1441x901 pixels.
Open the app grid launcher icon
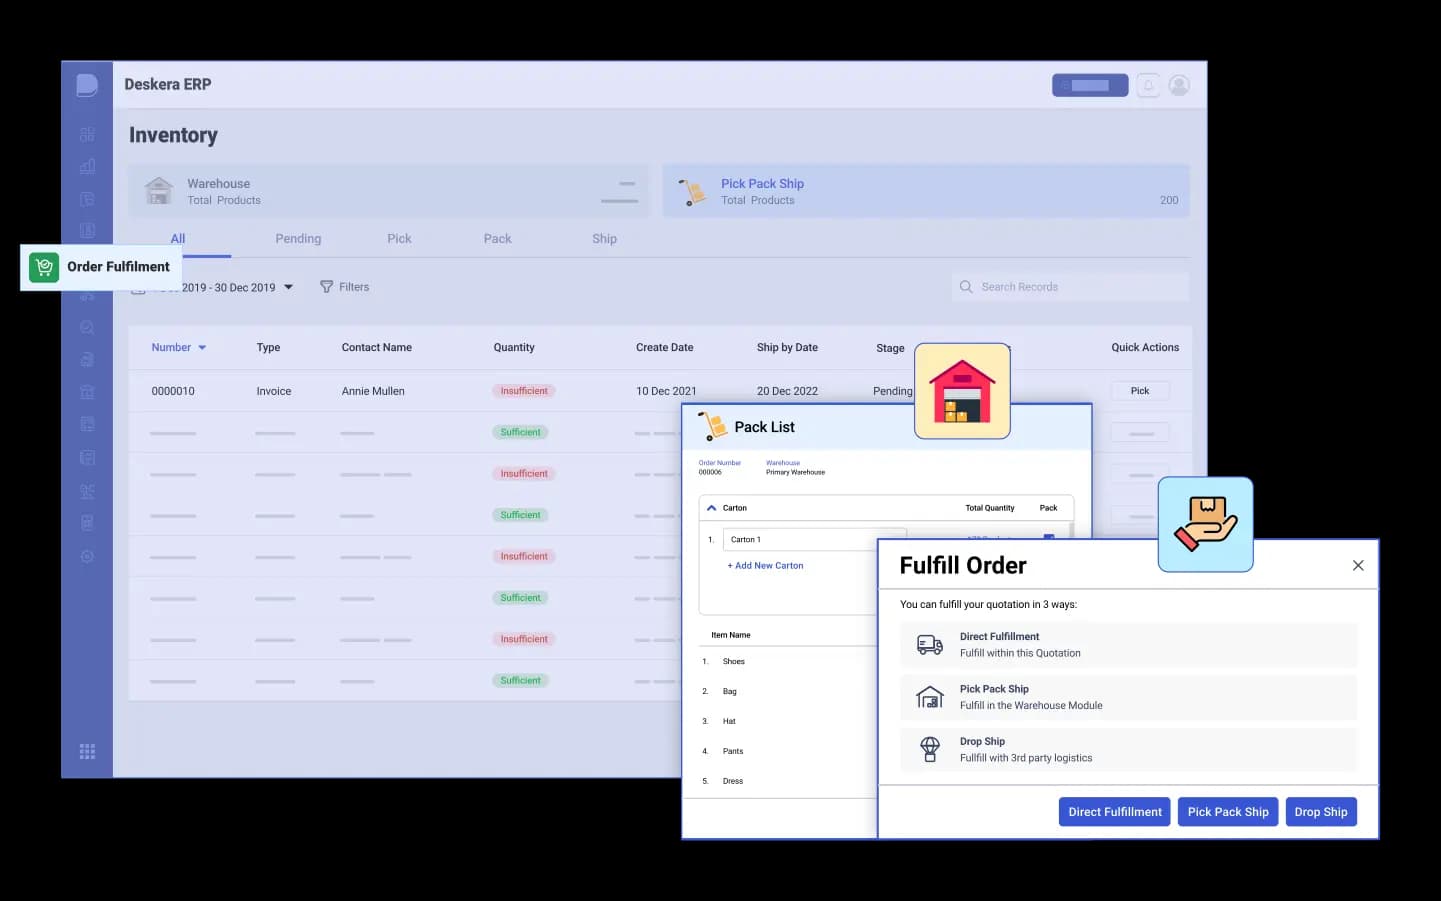pos(87,751)
